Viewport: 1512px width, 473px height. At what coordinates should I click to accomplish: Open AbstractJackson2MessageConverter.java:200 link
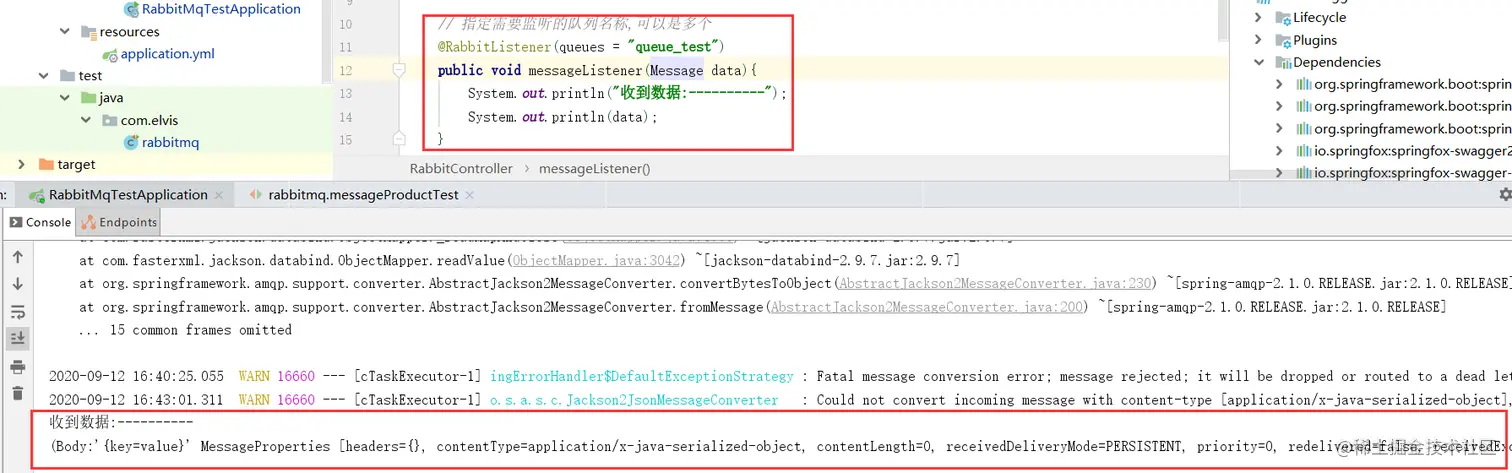coord(927,307)
